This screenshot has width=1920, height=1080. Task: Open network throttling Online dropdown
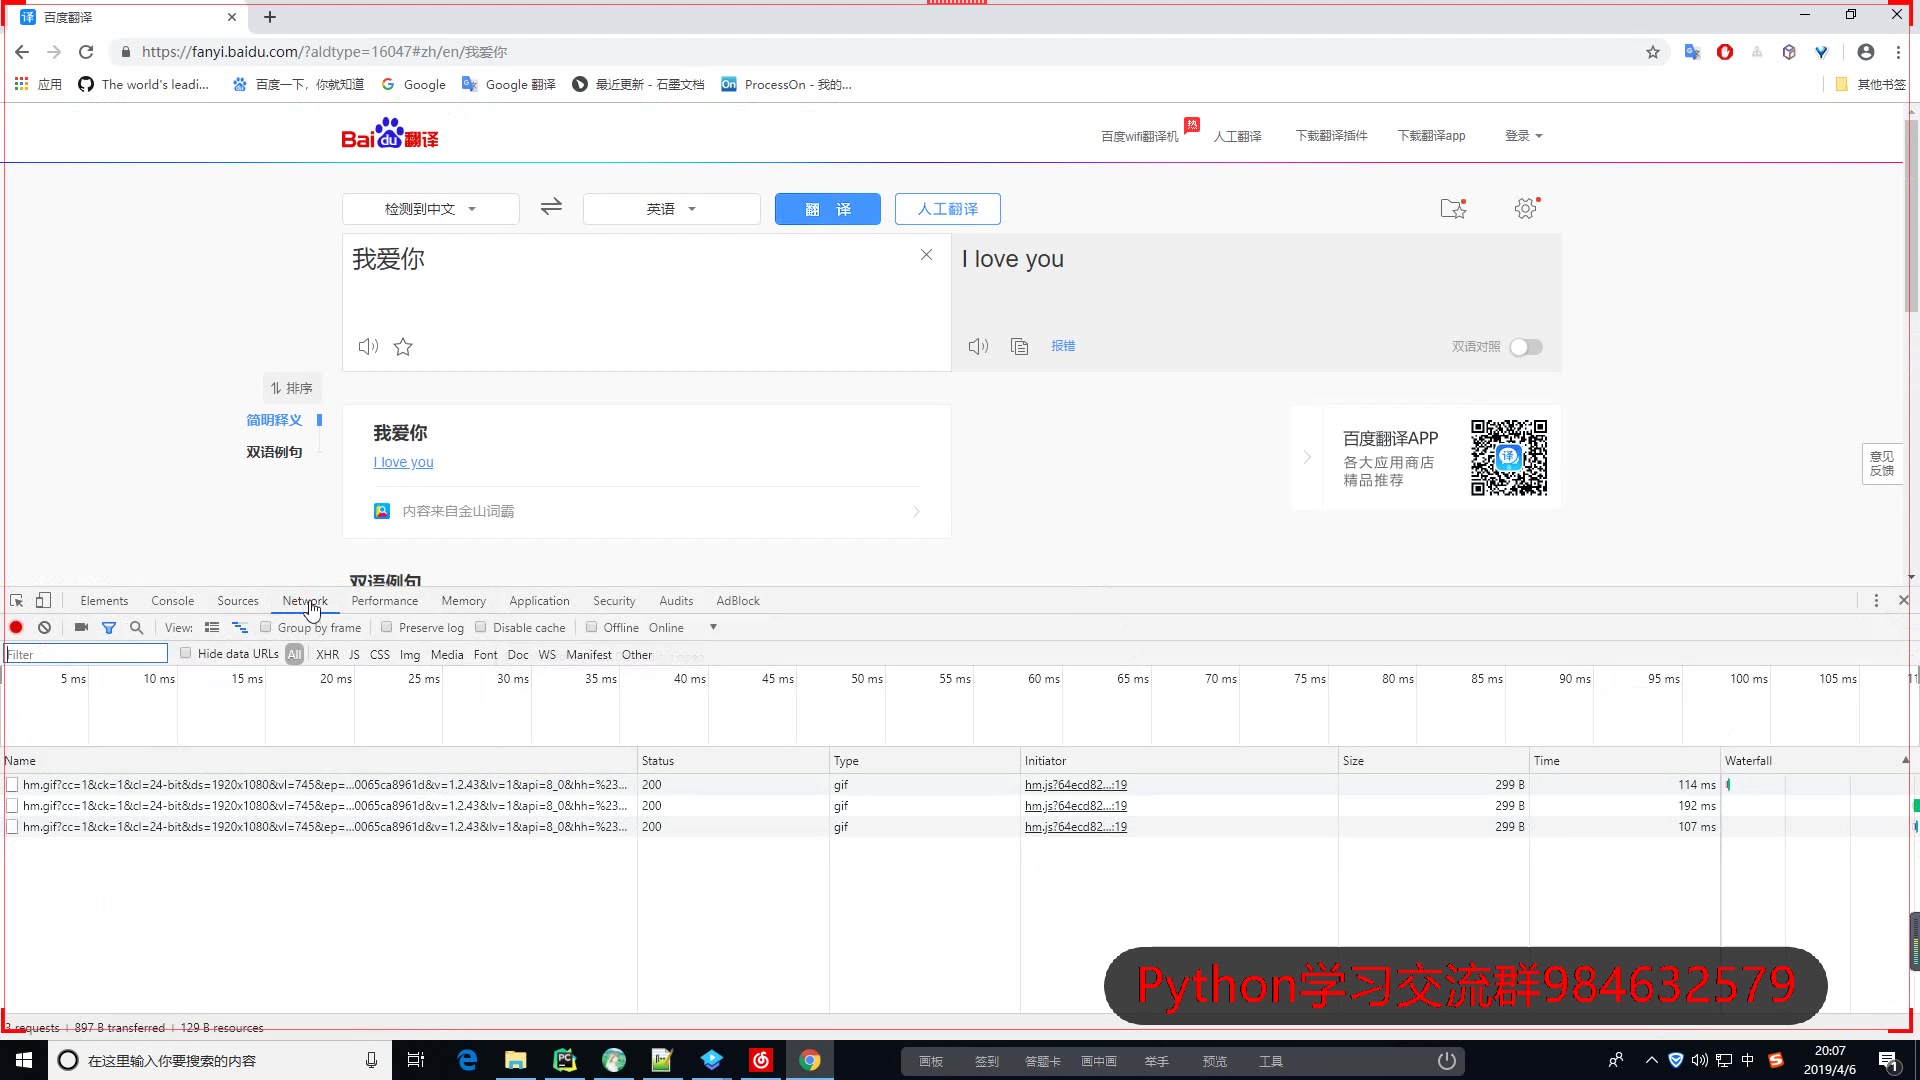[683, 627]
